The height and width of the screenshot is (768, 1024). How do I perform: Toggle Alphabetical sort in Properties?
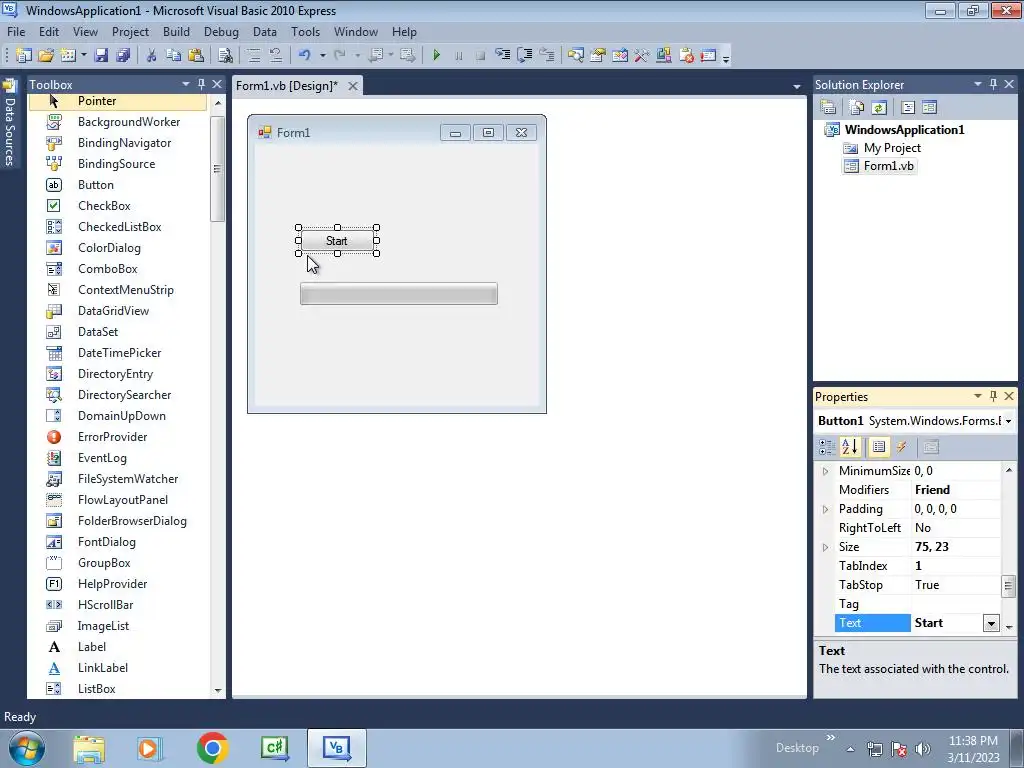[x=850, y=447]
